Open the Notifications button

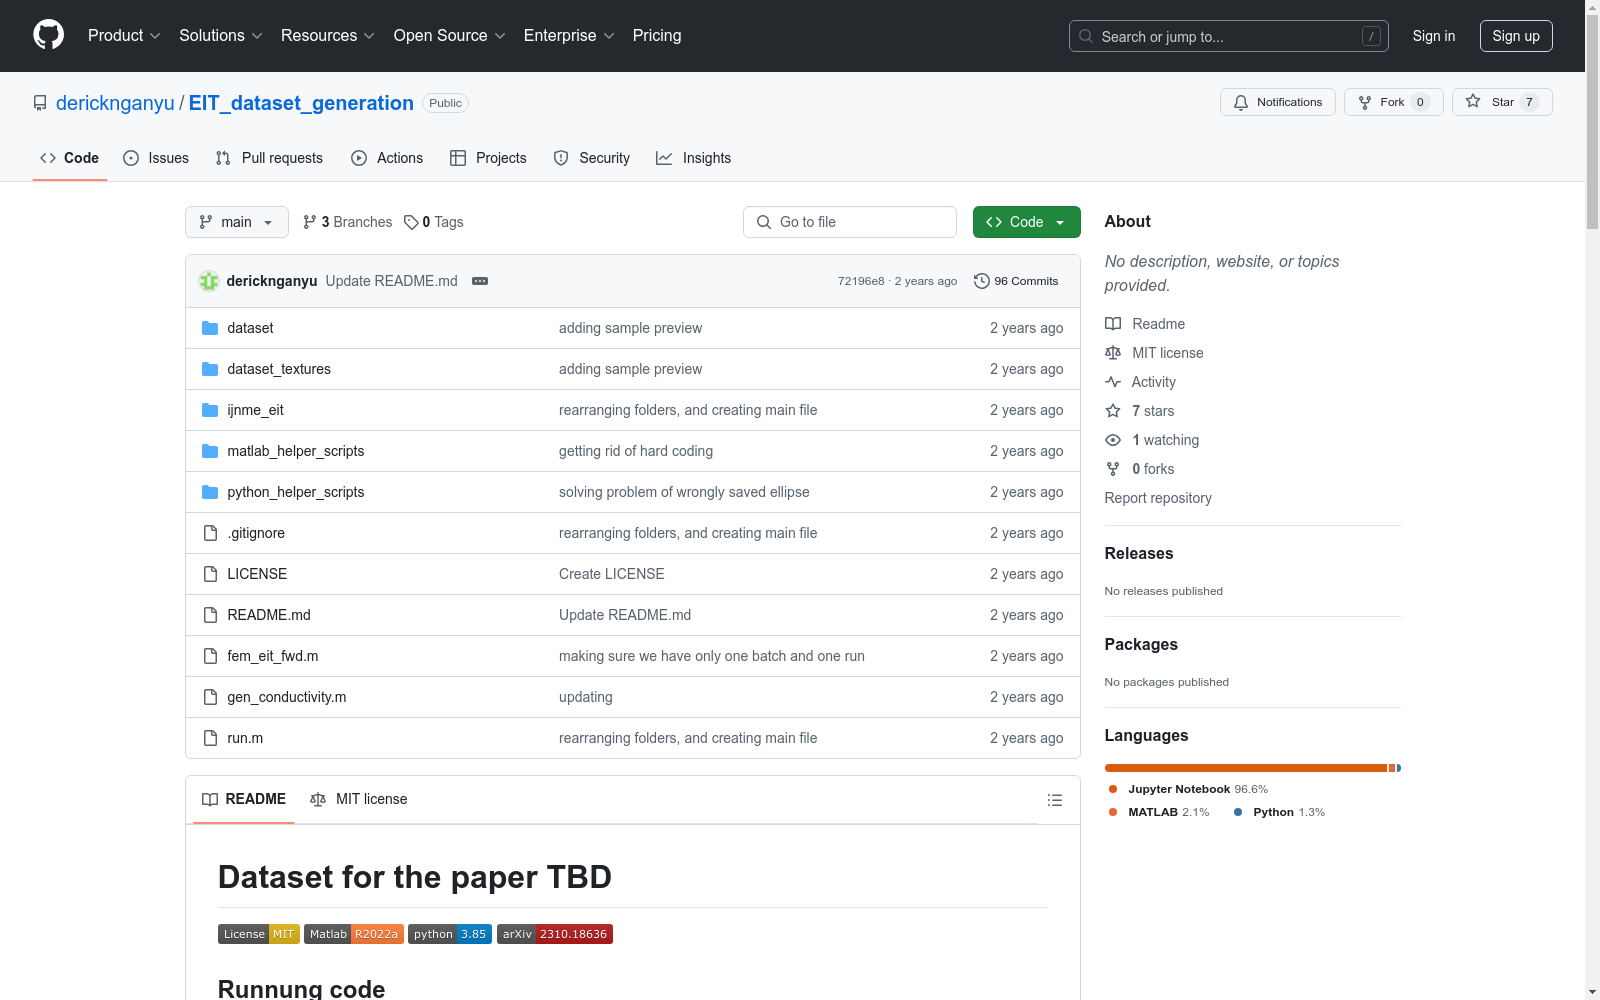(1277, 102)
